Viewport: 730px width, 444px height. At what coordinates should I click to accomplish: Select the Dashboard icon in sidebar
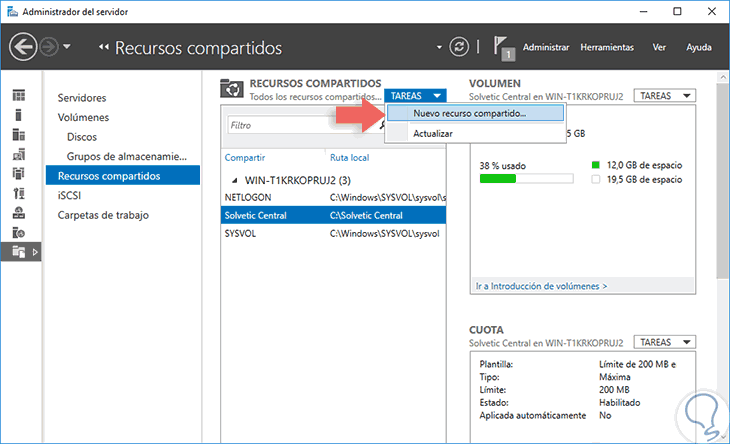click(x=19, y=95)
